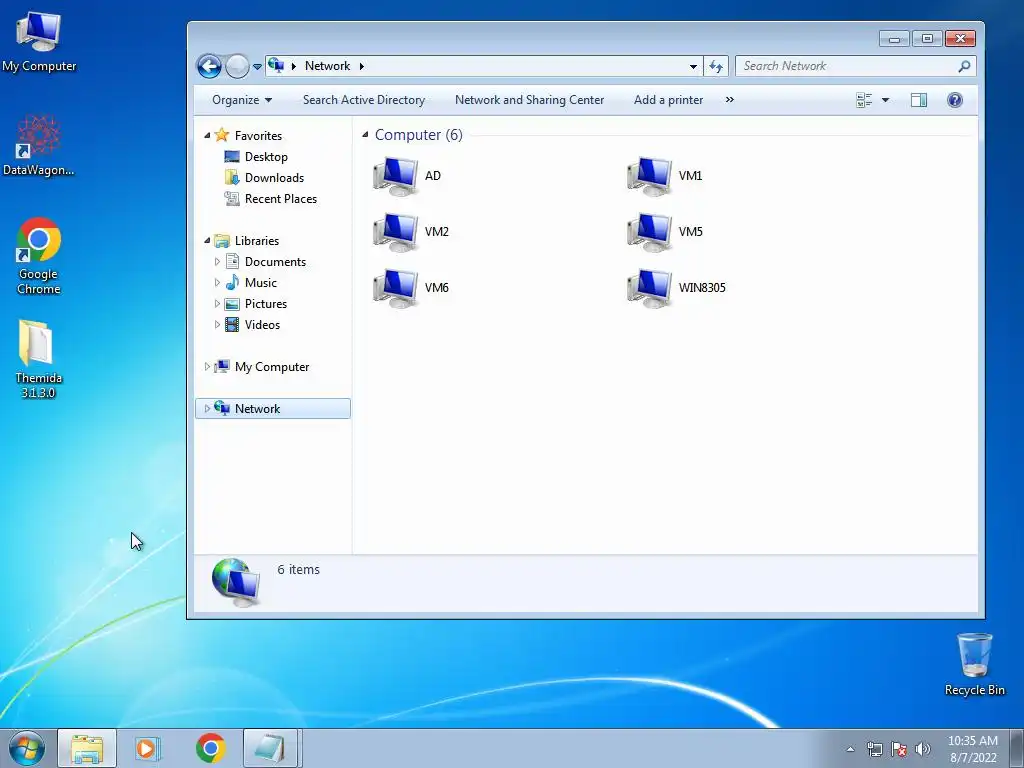
Task: Select Network in navigation pane
Action: click(273, 409)
